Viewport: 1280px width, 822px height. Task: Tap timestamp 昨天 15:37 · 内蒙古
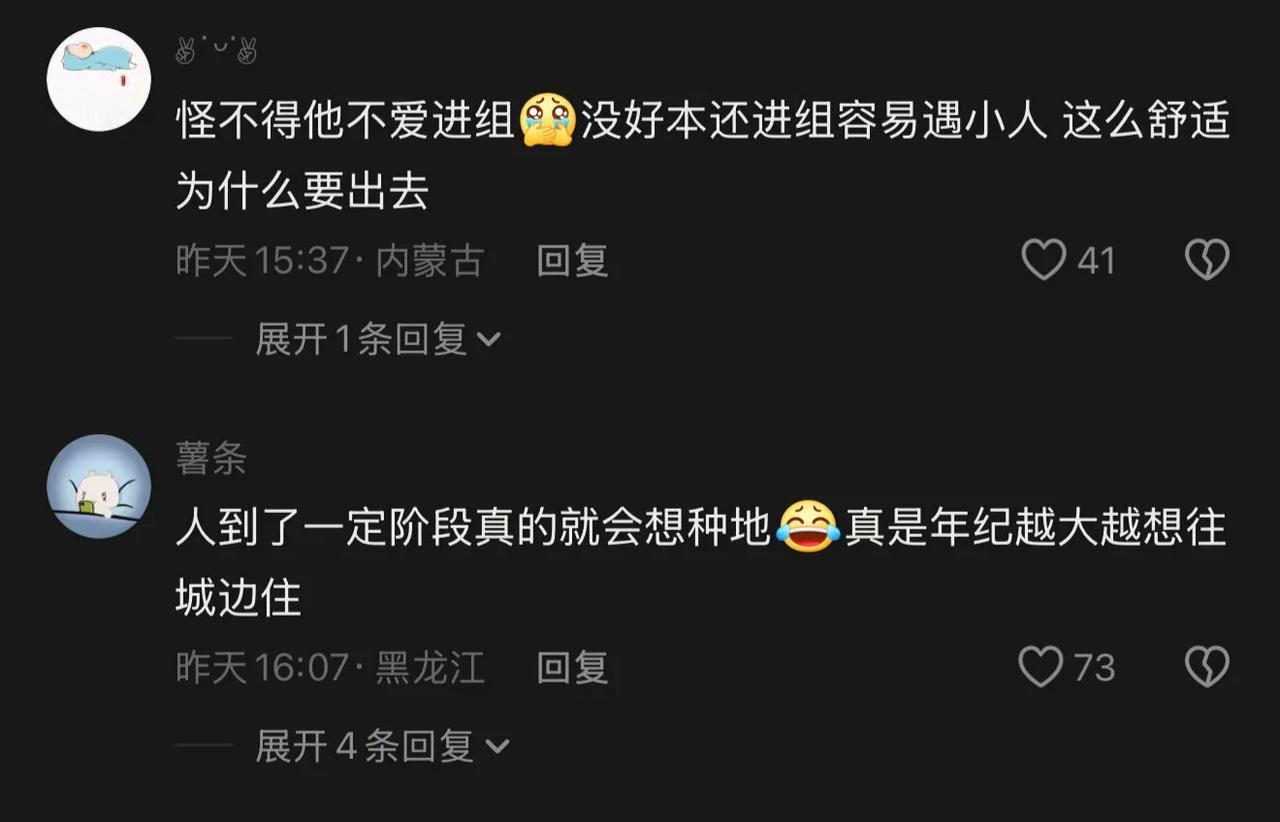330,261
